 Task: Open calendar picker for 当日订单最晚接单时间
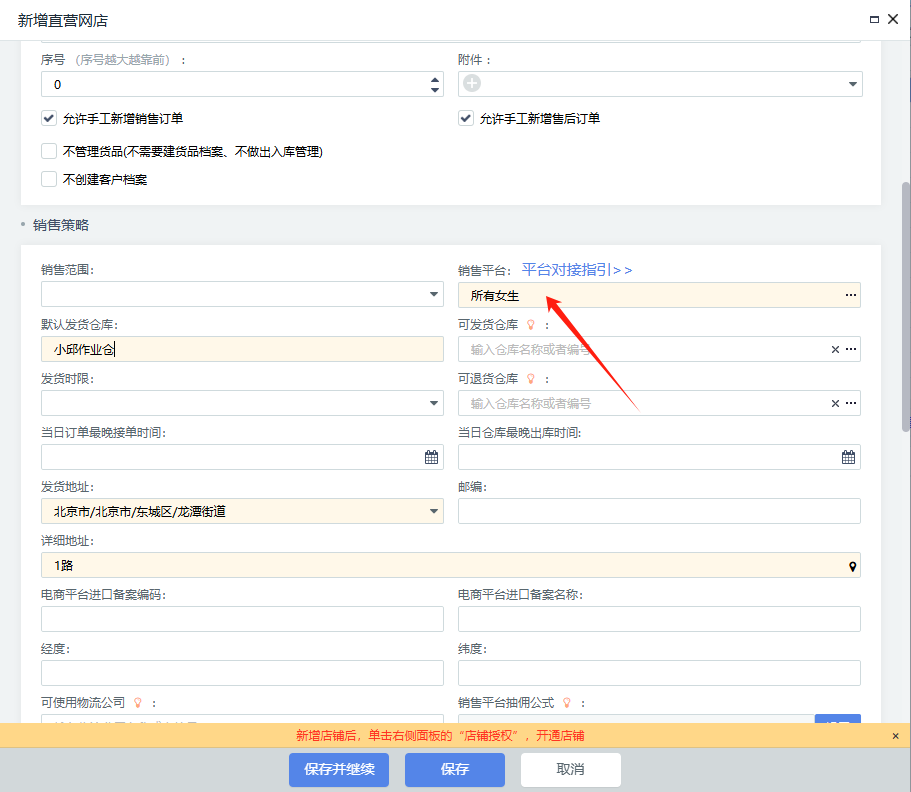coord(432,457)
